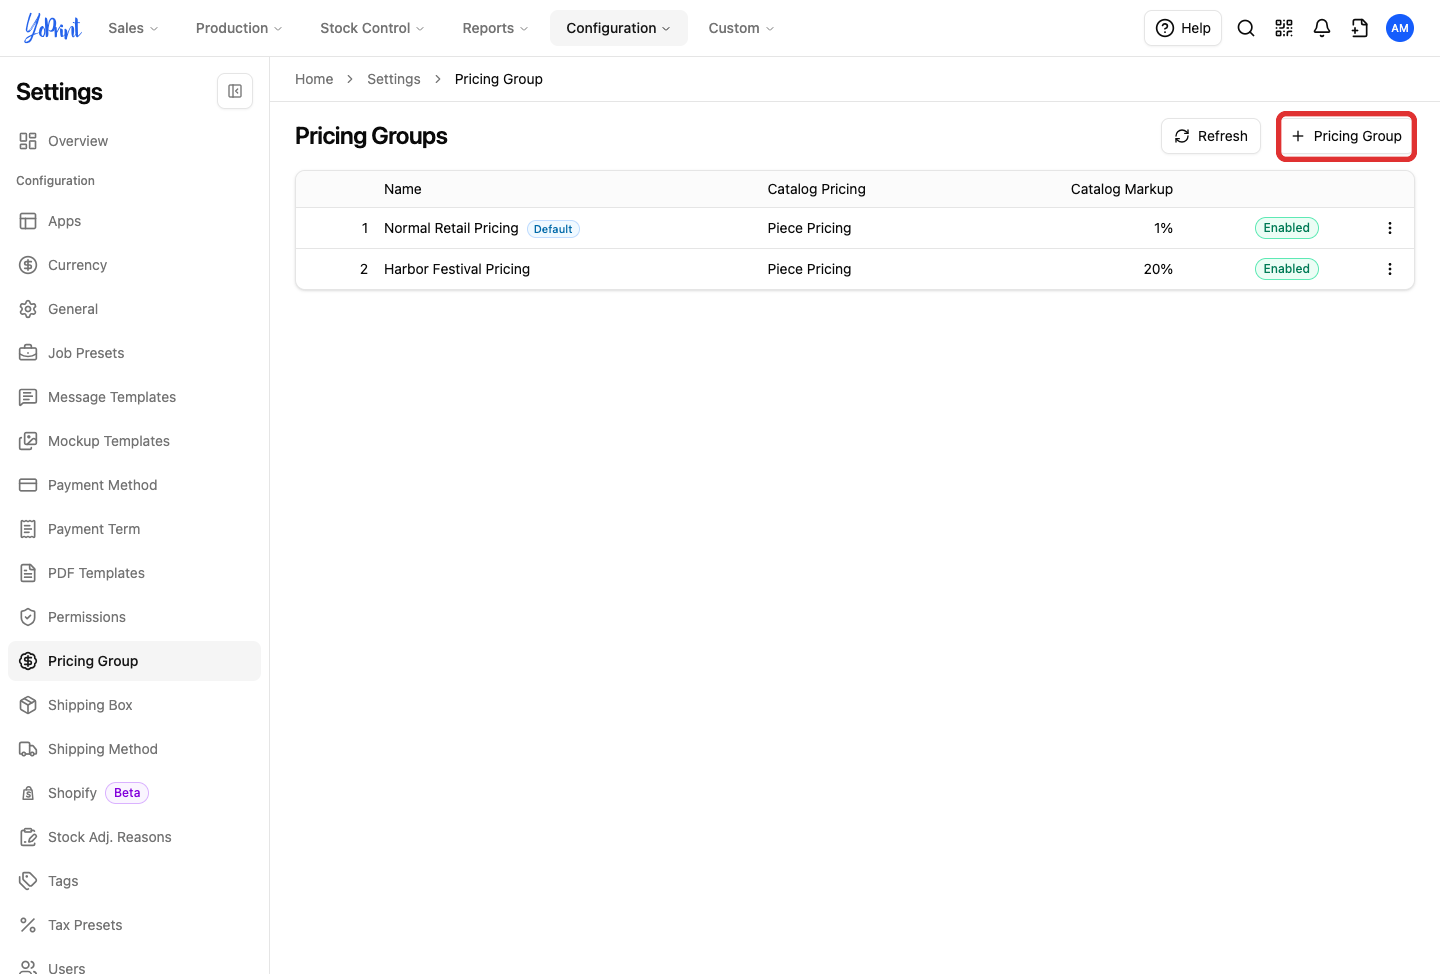Open the AM user avatar menu
Viewport: 1440px width, 974px height.
click(x=1400, y=28)
